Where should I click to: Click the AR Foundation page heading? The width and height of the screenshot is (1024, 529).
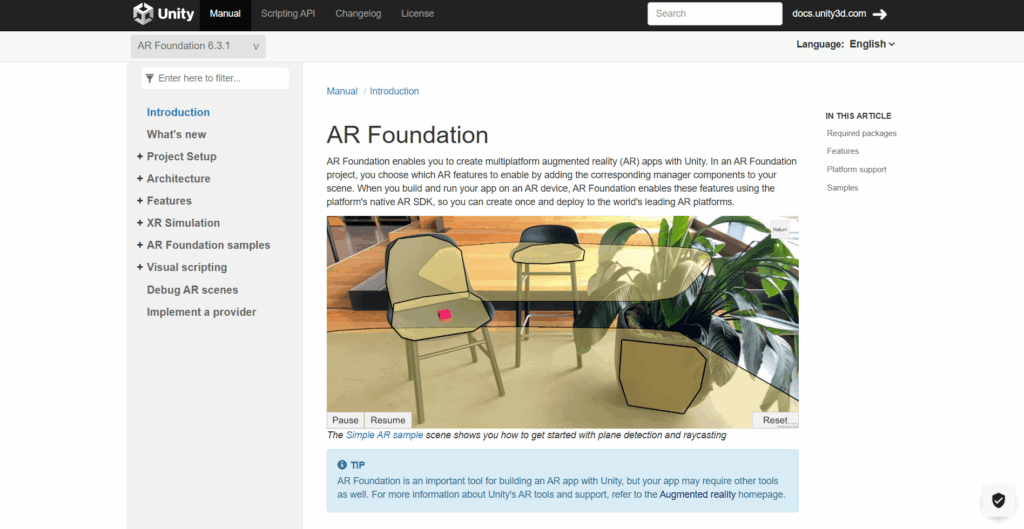pyautogui.click(x=408, y=135)
